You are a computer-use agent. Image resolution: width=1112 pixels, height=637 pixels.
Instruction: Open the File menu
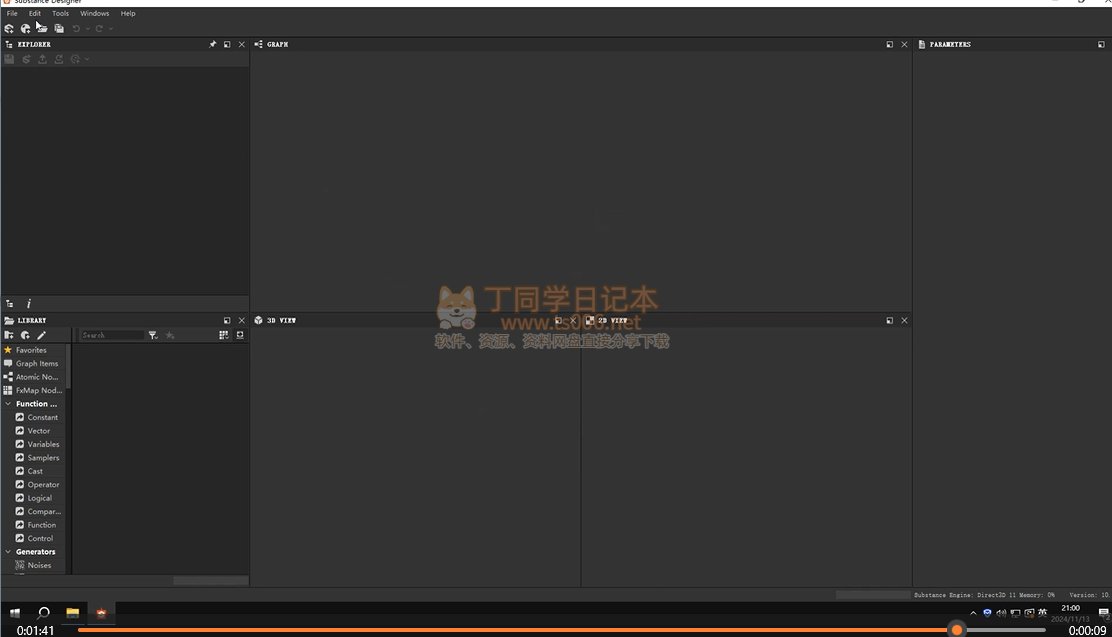pyautogui.click(x=12, y=13)
